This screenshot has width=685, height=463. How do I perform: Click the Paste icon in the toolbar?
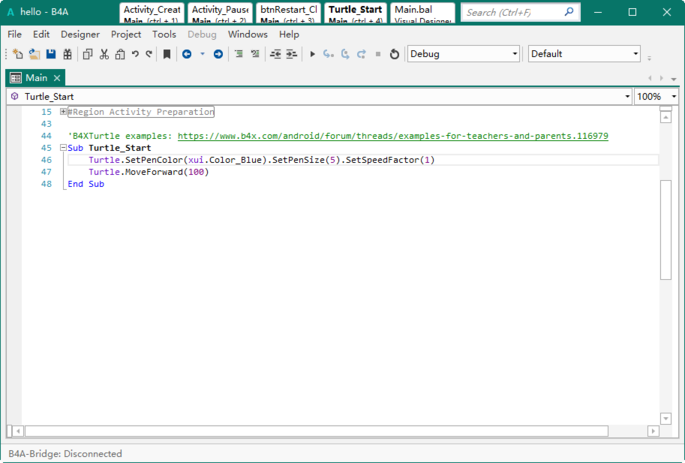(120, 54)
